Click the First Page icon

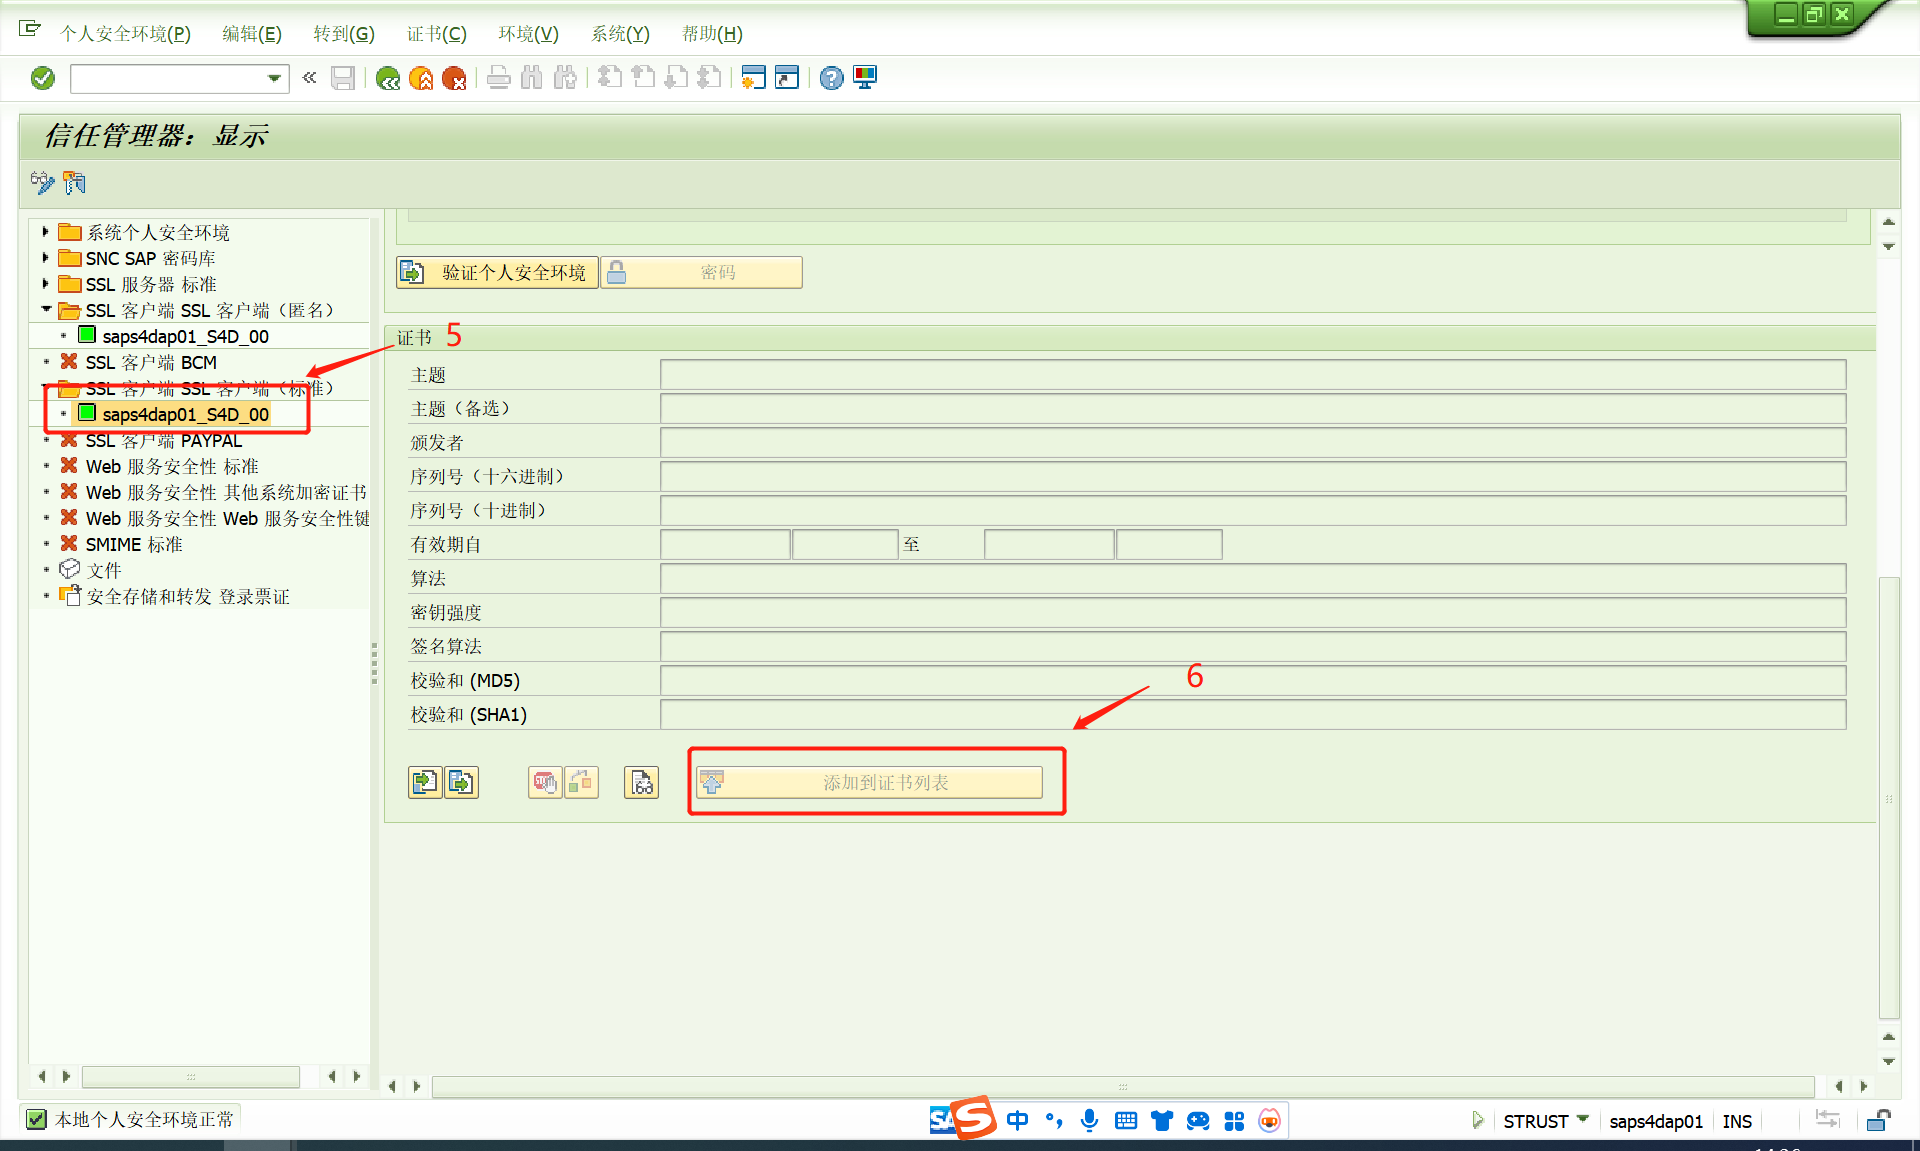[x=610, y=78]
